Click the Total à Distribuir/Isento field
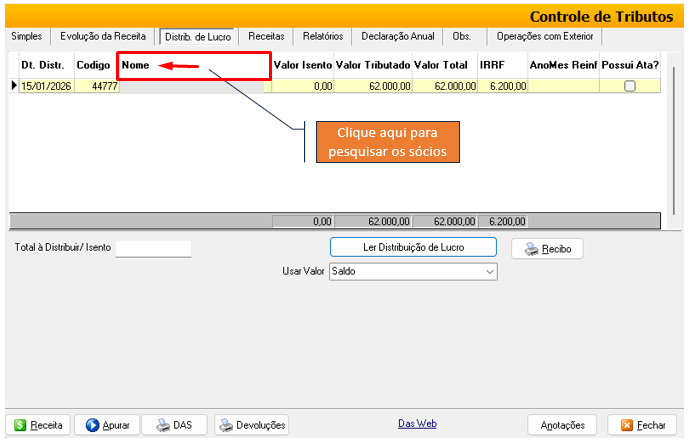 pos(152,248)
